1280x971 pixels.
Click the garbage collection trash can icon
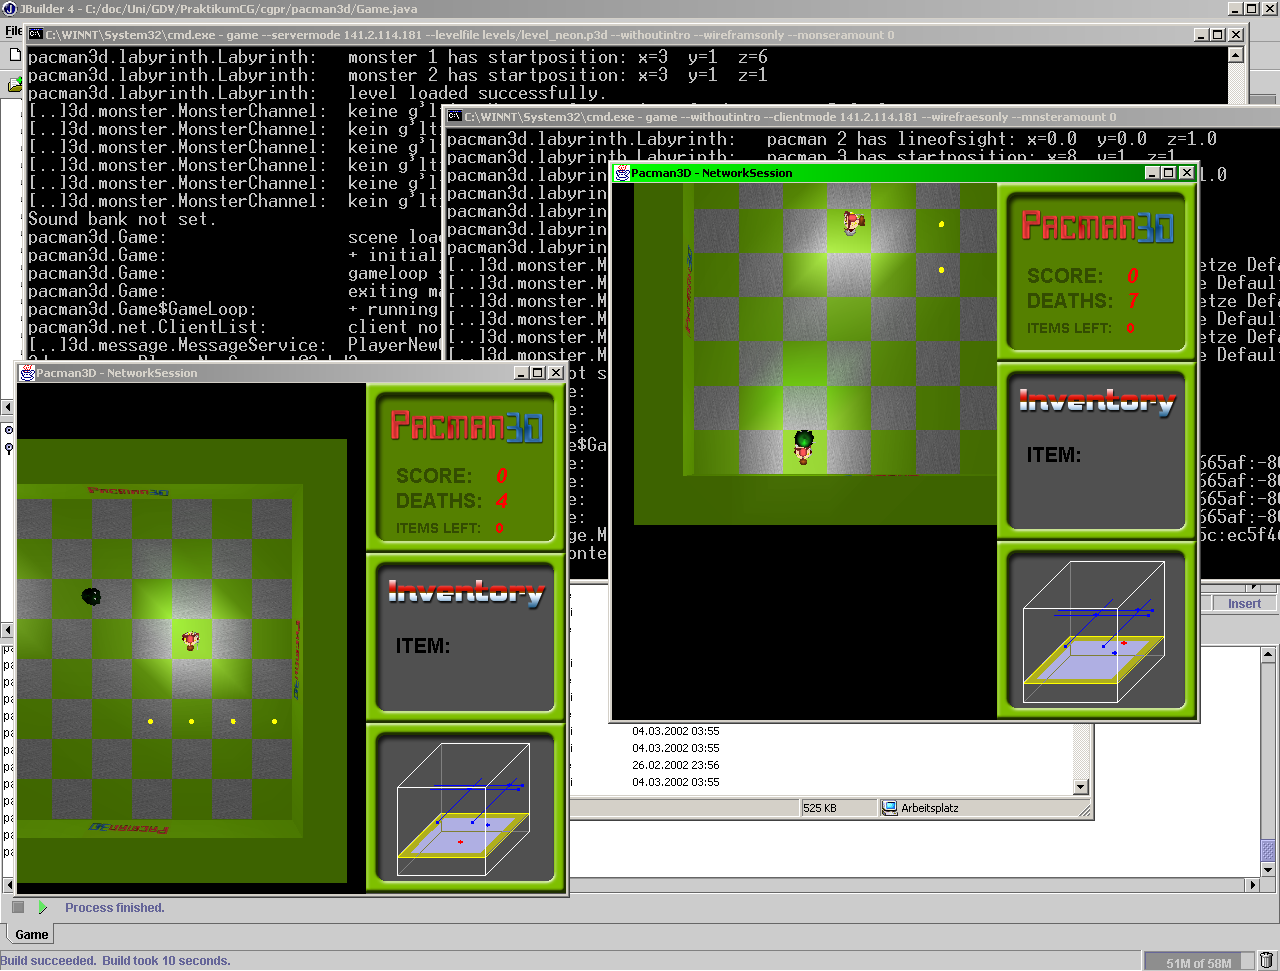tap(1266, 961)
